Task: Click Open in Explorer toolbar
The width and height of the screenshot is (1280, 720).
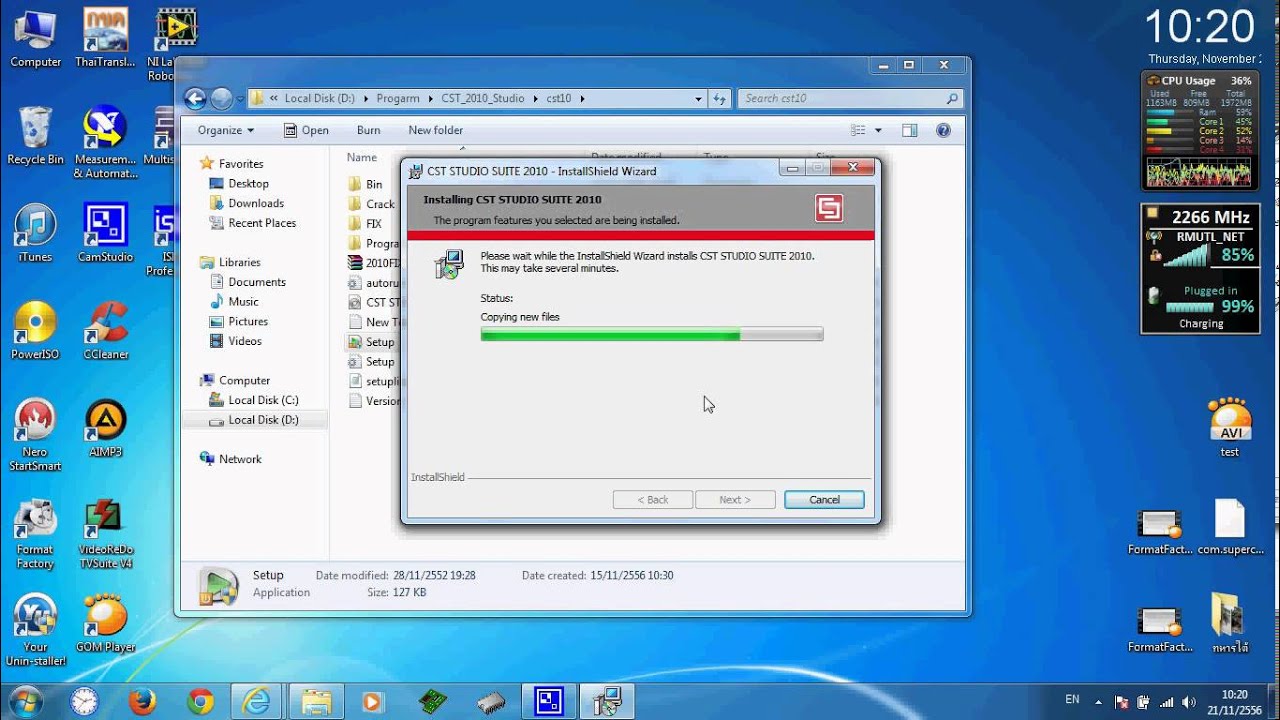Action: 306,130
